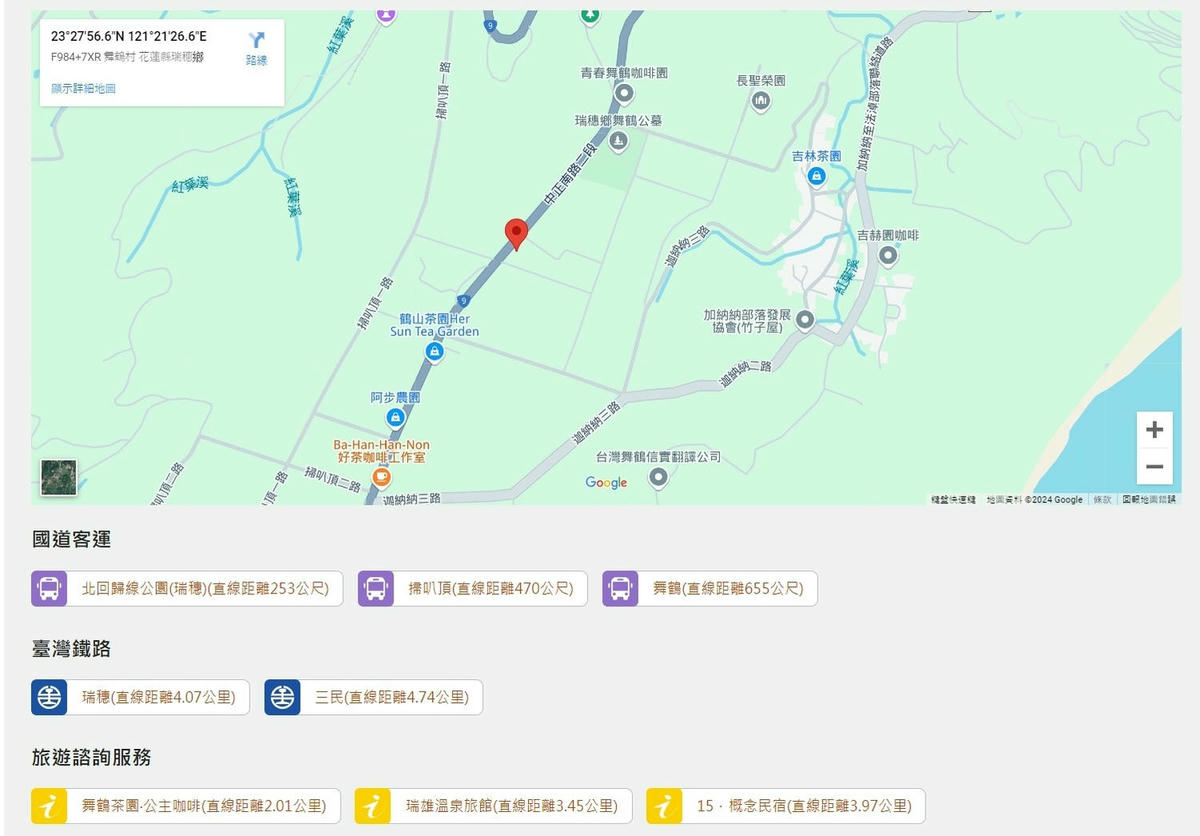
Task: Click the 吉赫園咖啡 map marker
Action: (x=888, y=255)
